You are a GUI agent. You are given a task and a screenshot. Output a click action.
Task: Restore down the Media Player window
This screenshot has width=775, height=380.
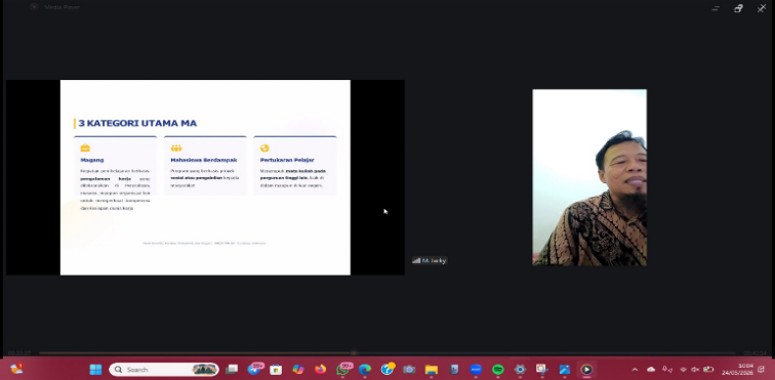coord(738,8)
